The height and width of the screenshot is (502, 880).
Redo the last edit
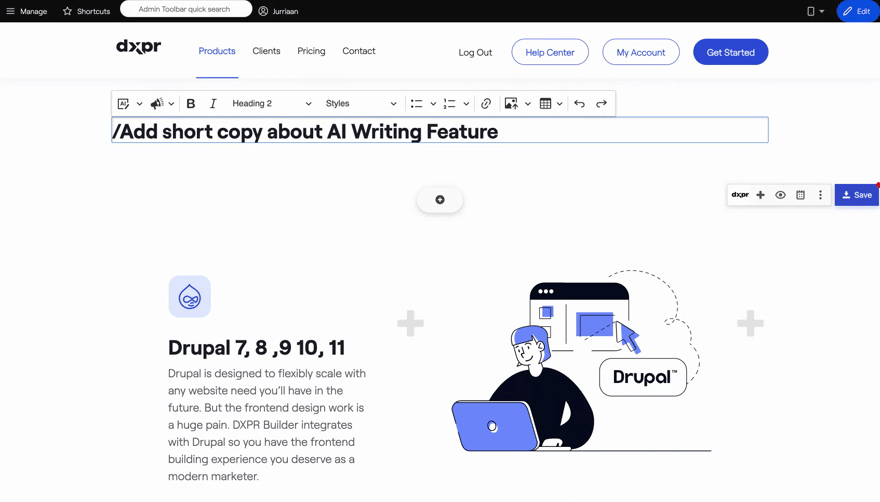601,104
